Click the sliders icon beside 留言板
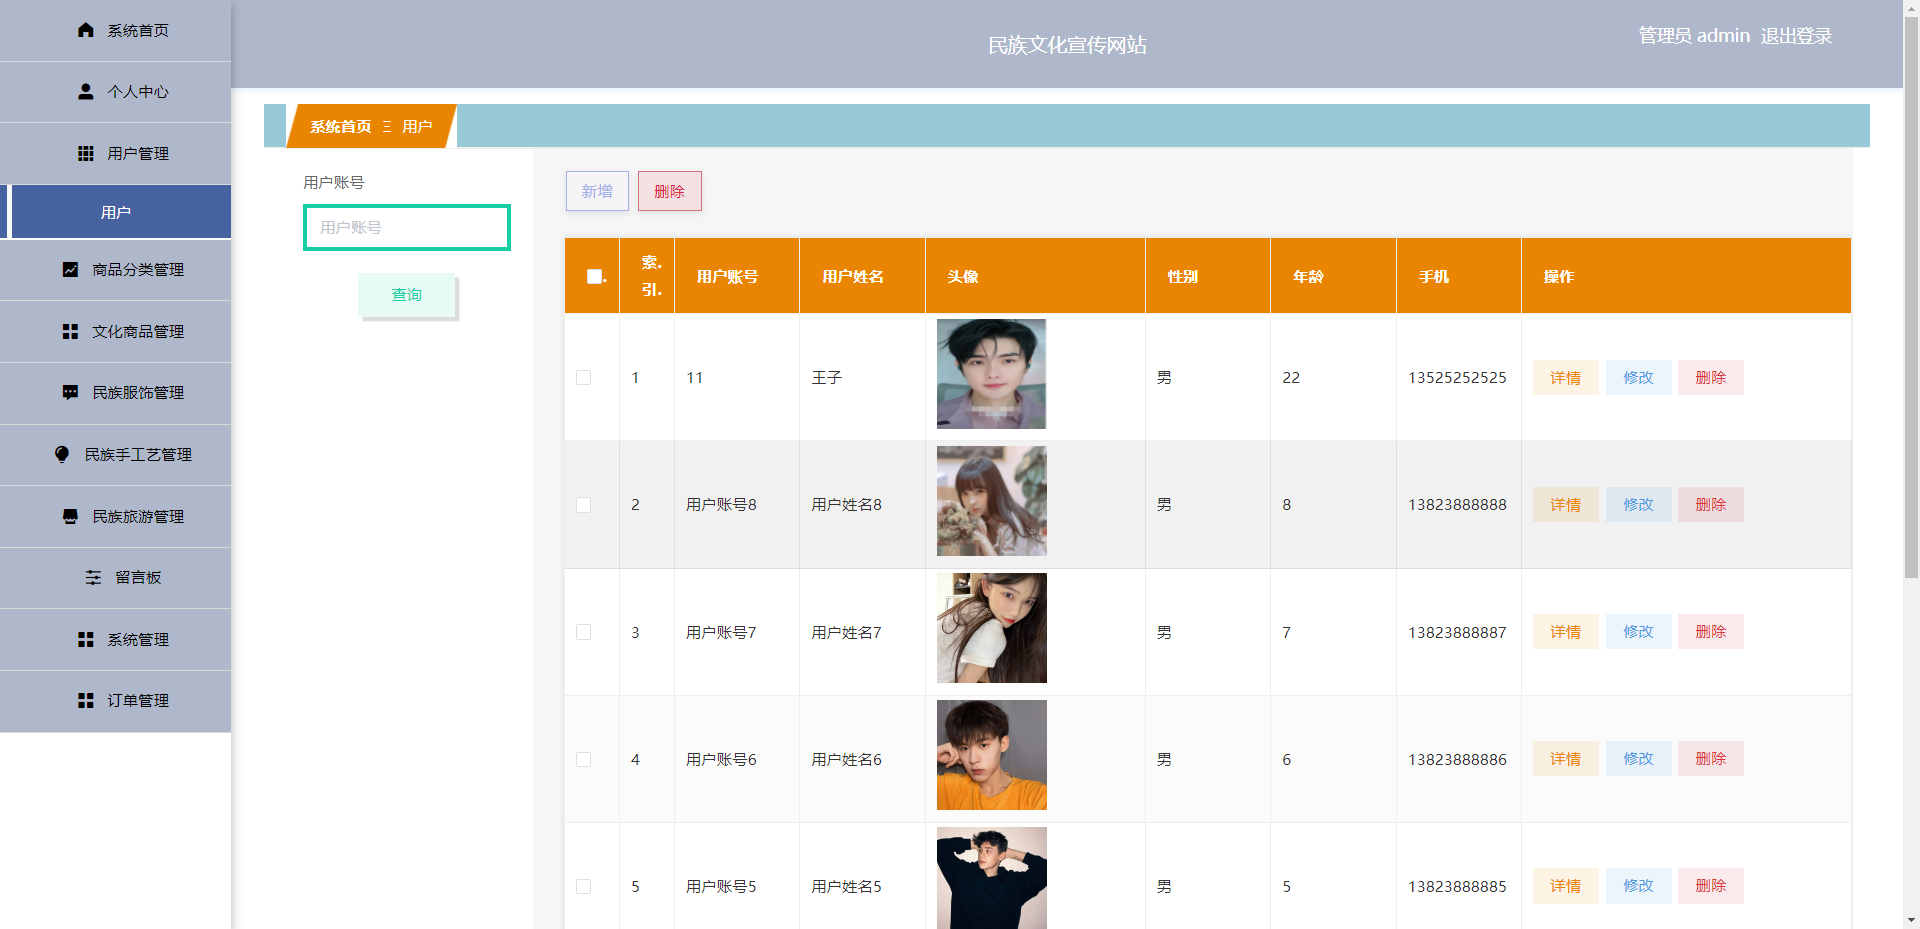This screenshot has width=1920, height=929. point(93,577)
